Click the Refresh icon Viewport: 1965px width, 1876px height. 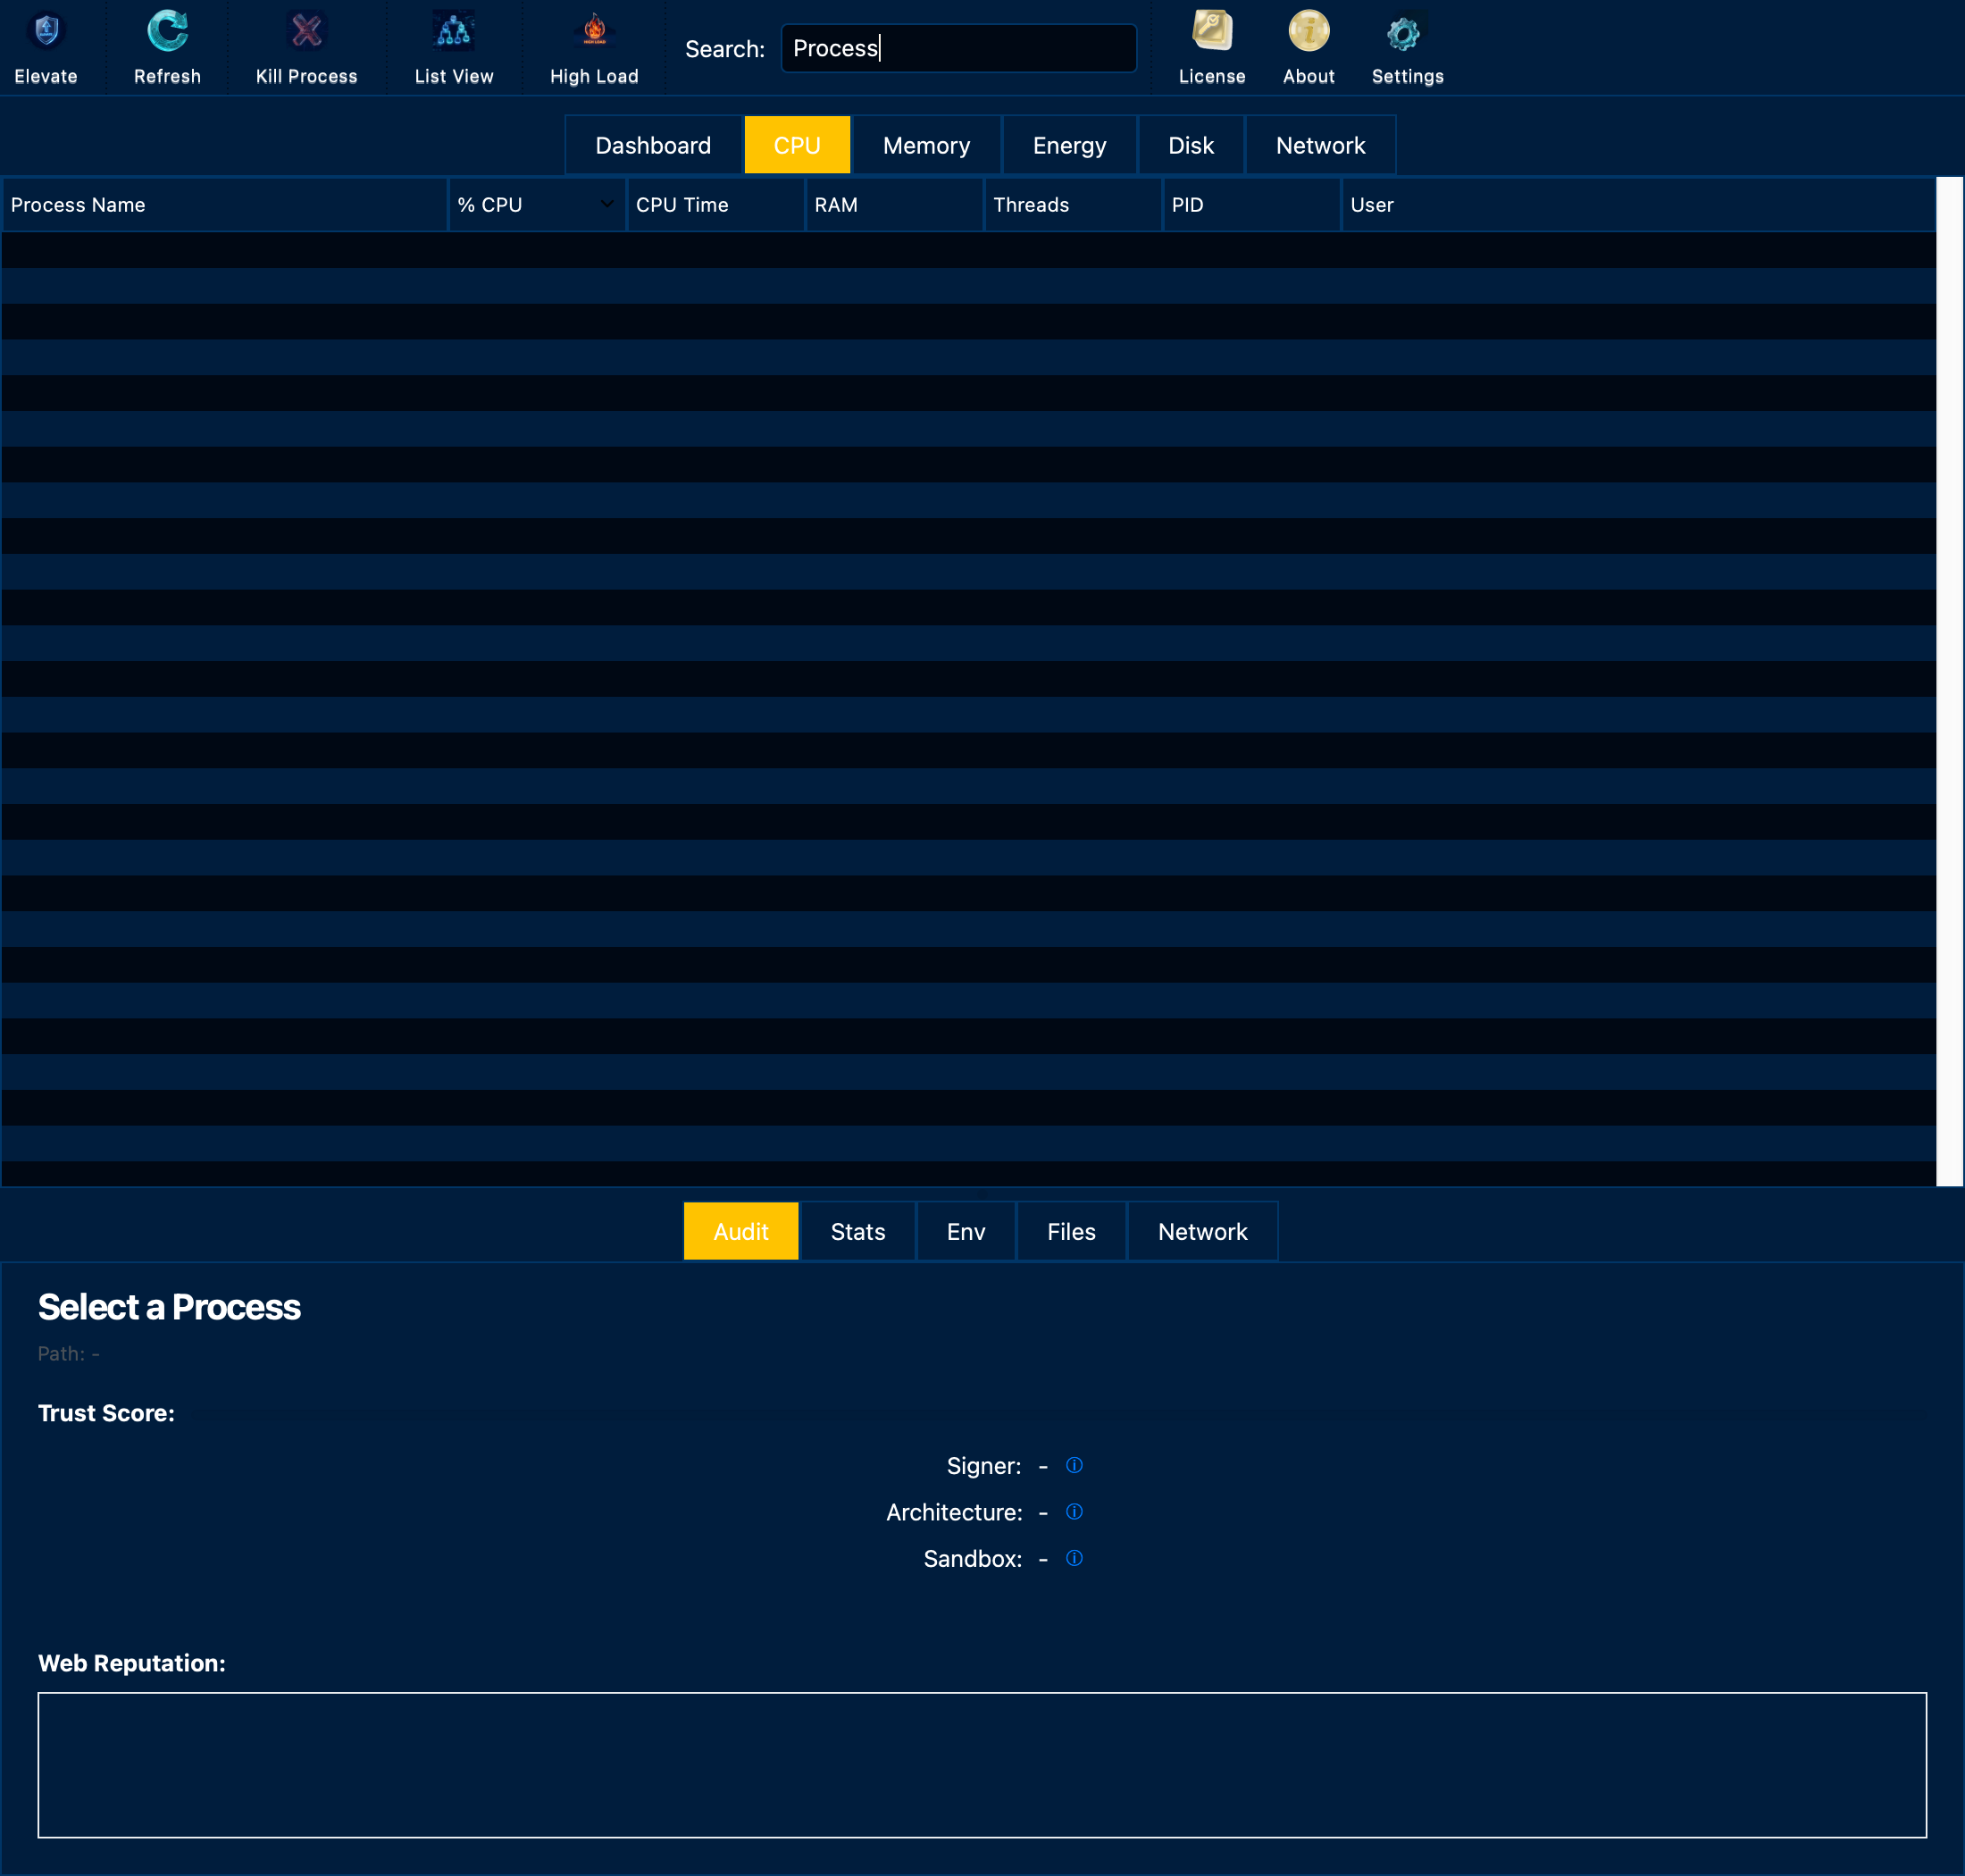click(167, 32)
